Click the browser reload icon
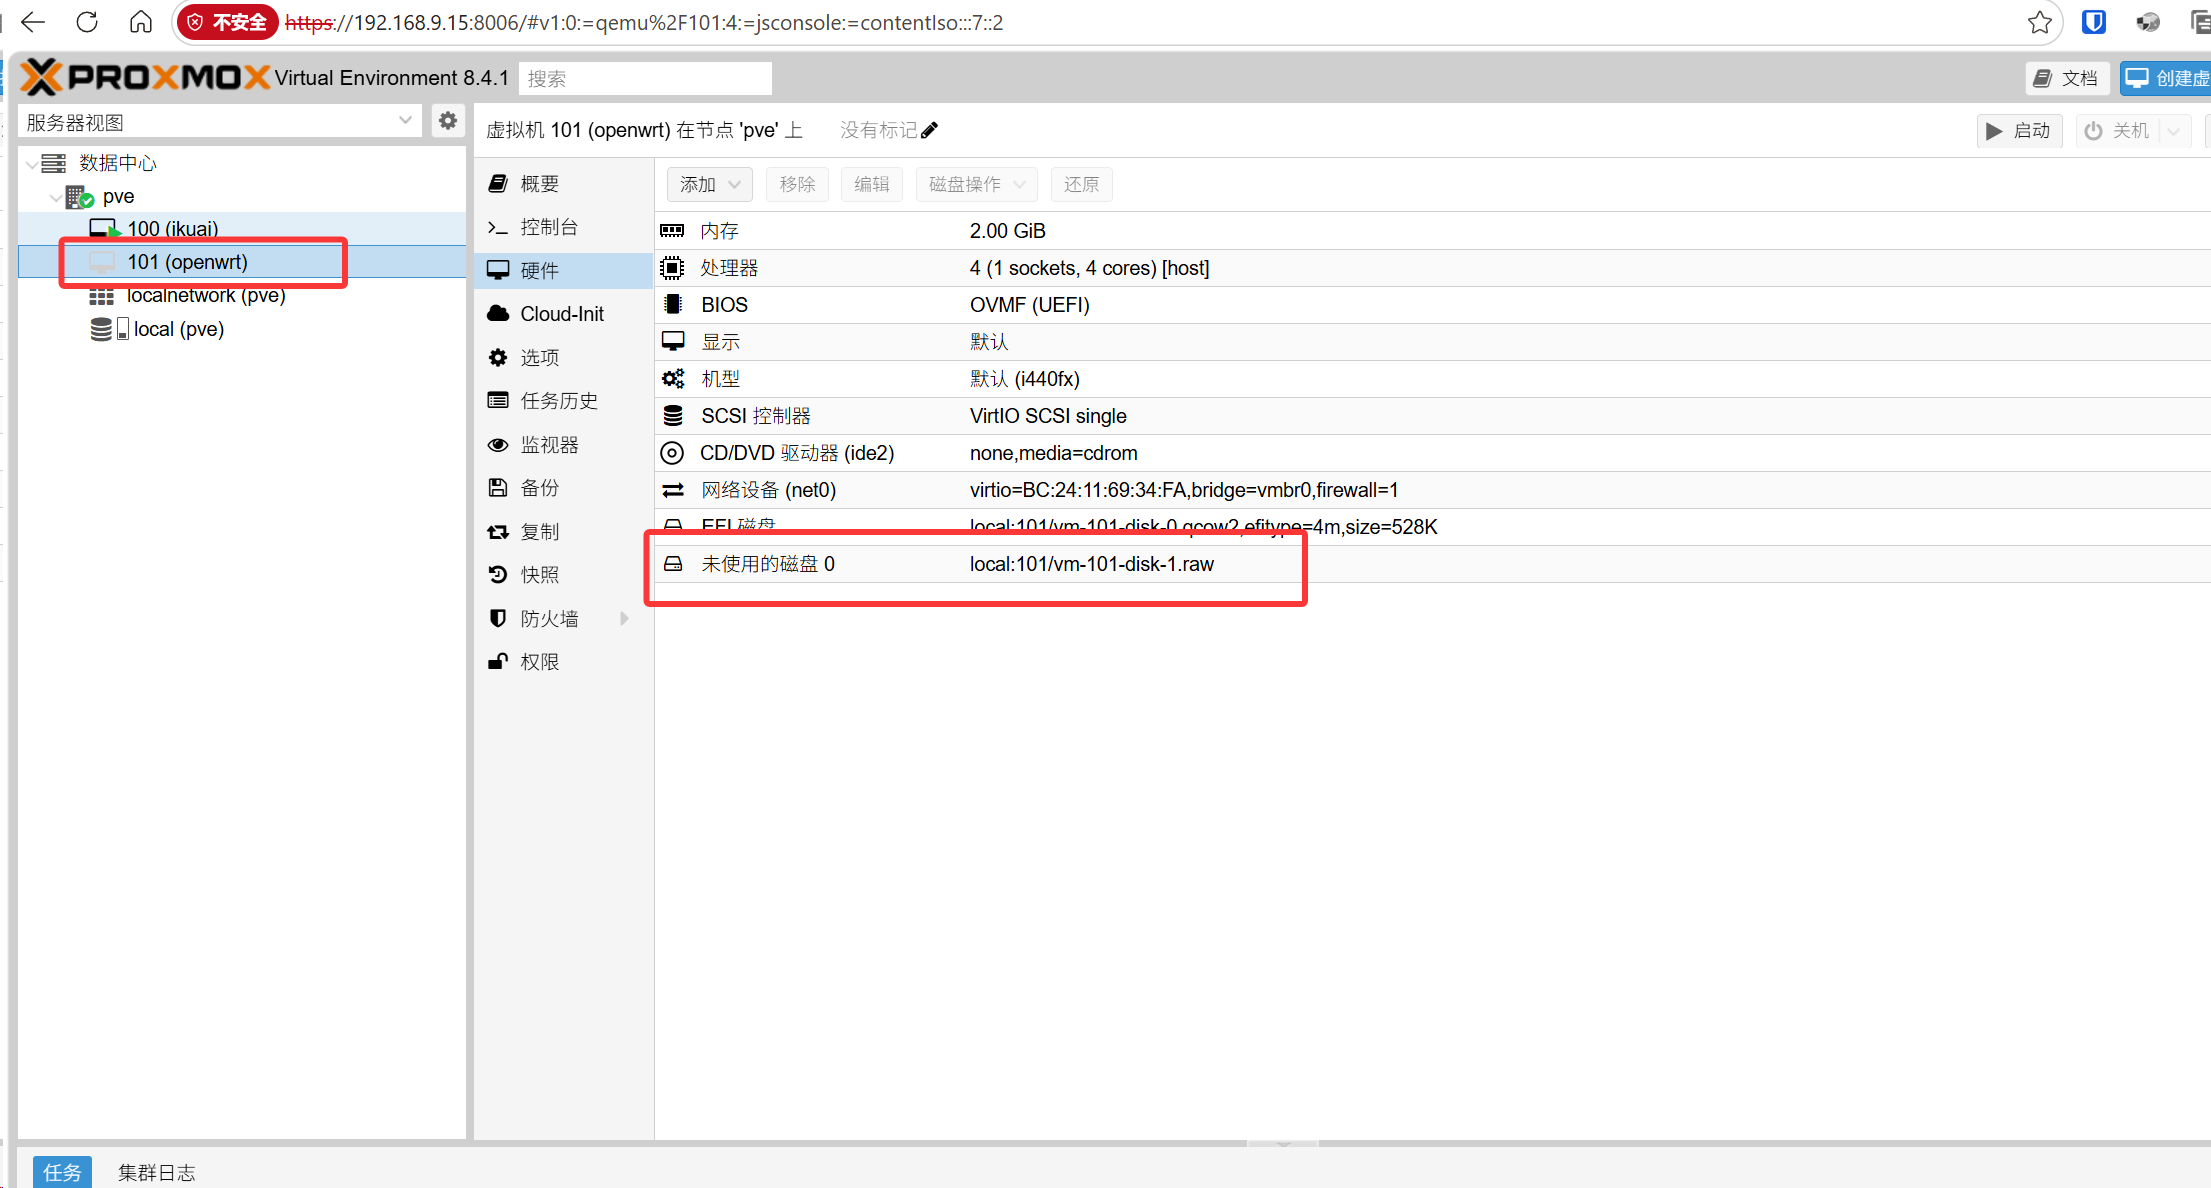The height and width of the screenshot is (1188, 2211). click(87, 22)
